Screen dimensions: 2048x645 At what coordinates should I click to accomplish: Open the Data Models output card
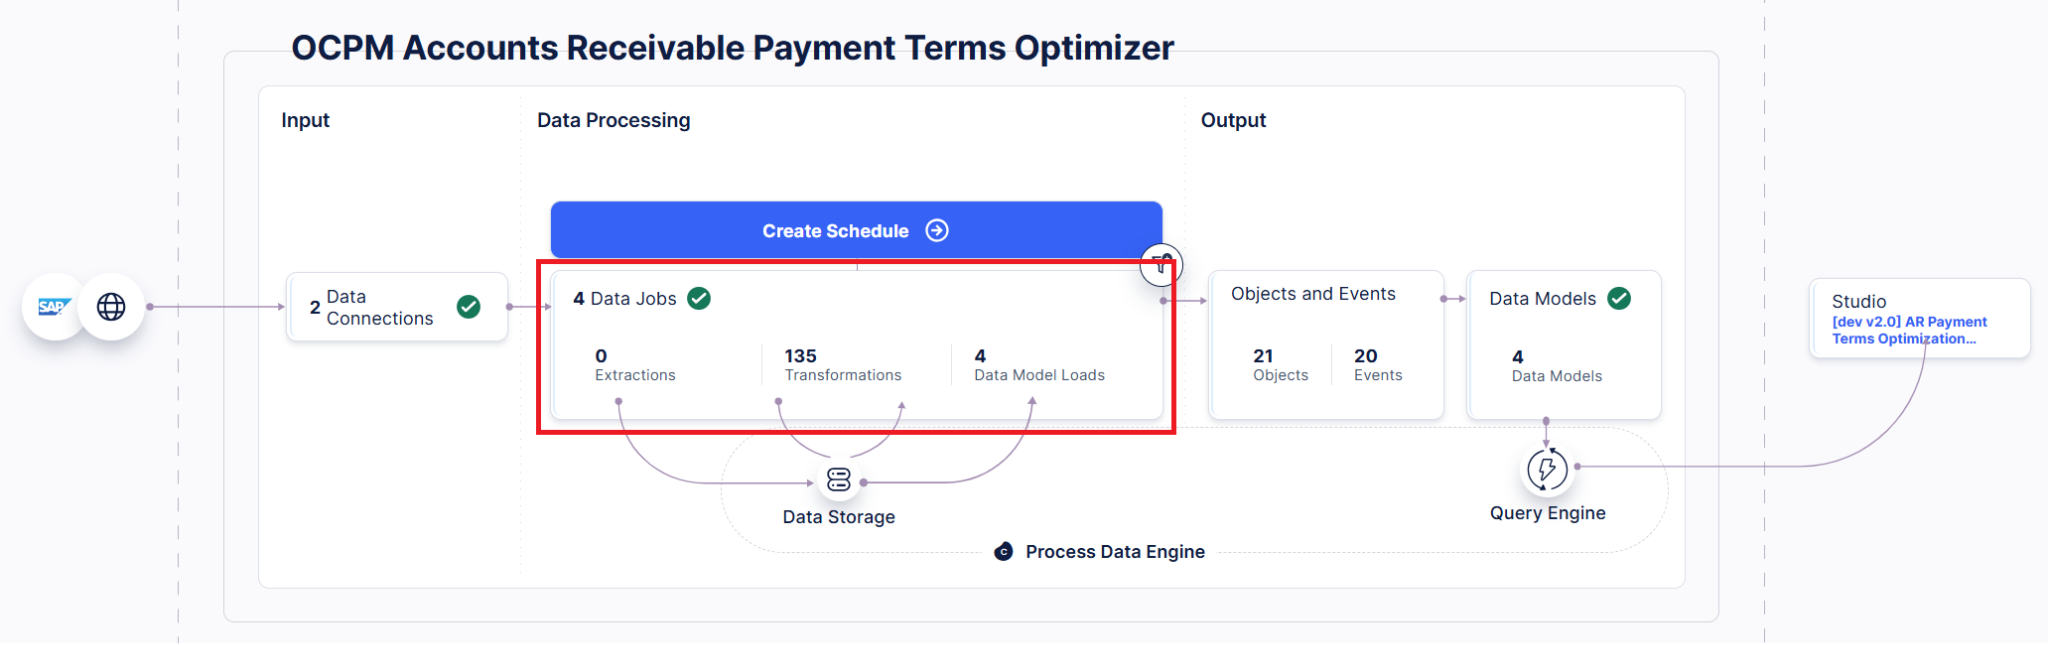click(1564, 345)
